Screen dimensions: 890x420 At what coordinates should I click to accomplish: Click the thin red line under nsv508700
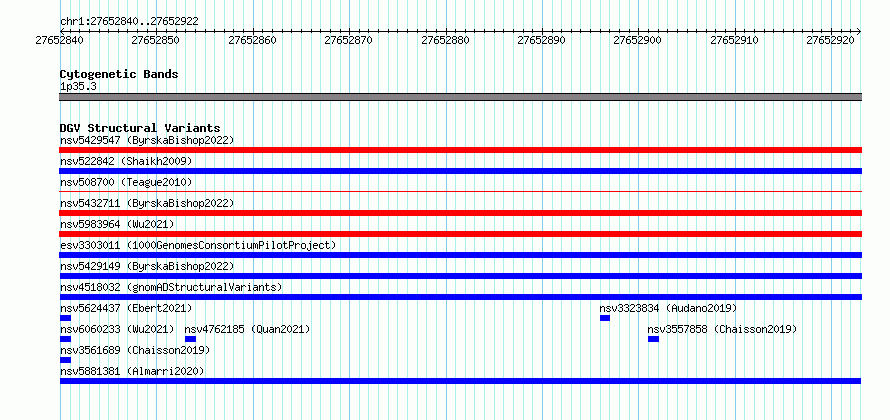tap(460, 192)
